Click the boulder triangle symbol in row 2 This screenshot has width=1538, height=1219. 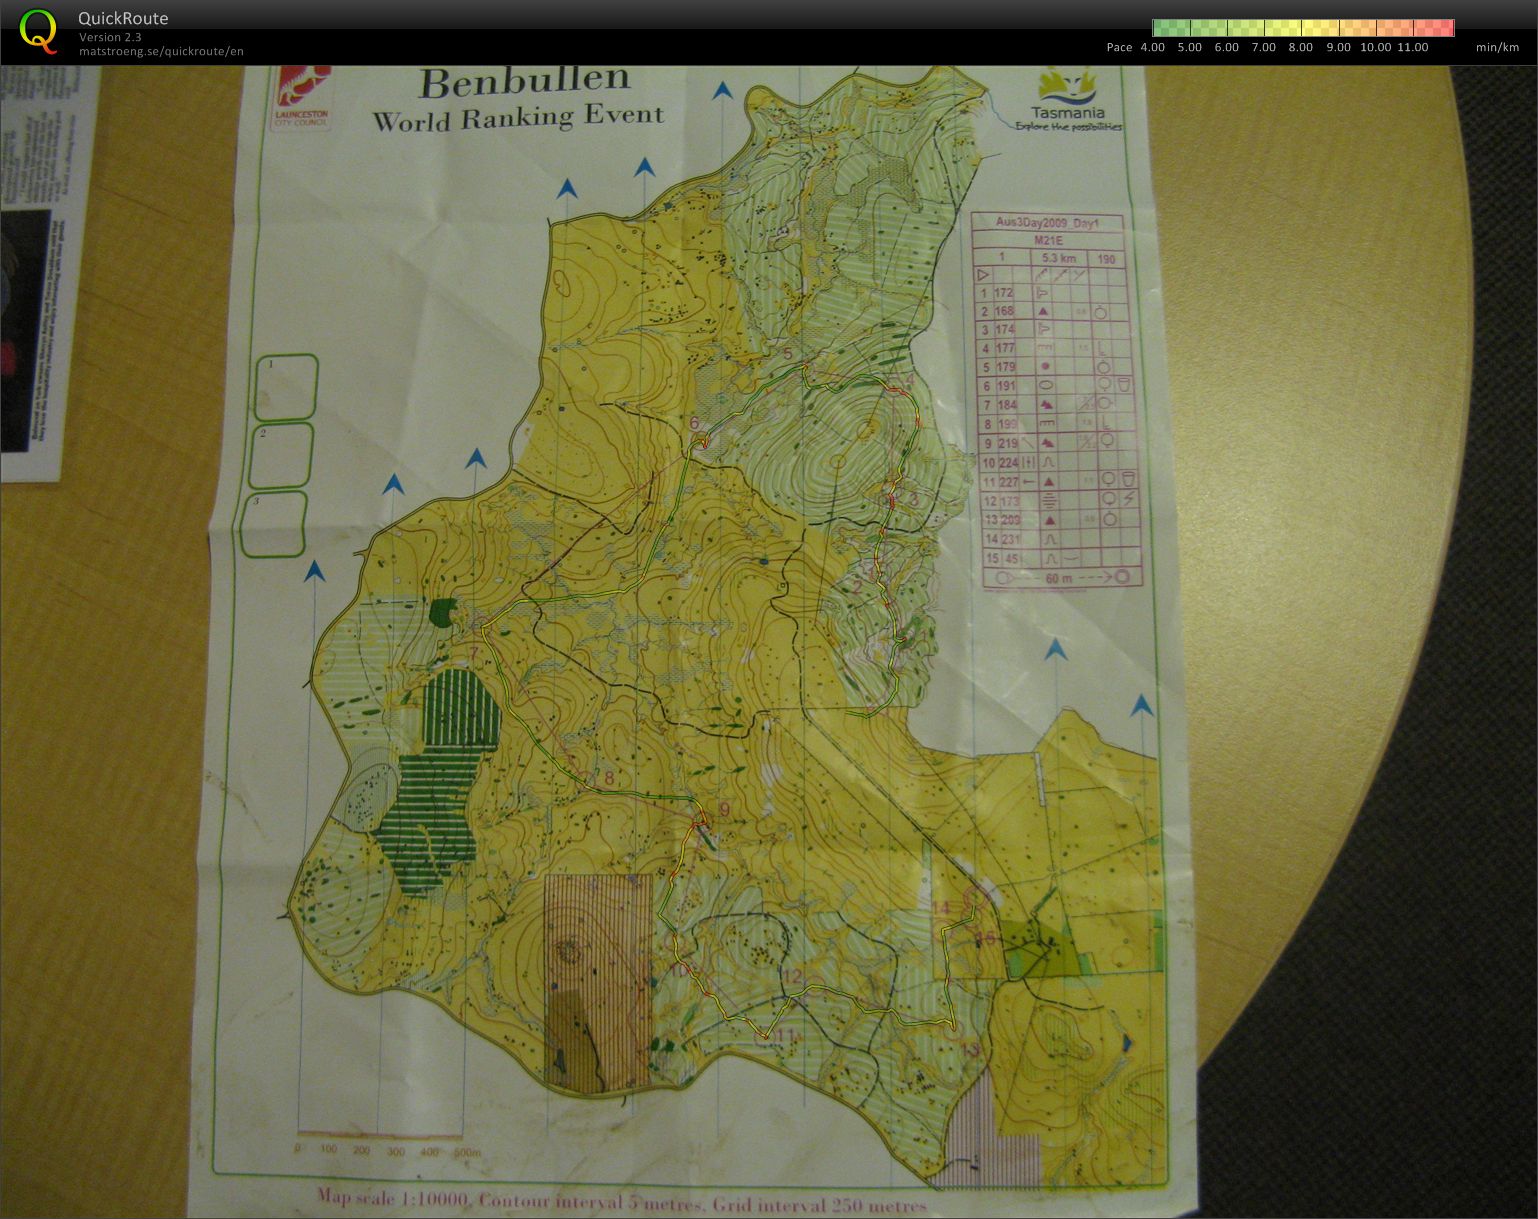pyautogui.click(x=1042, y=312)
